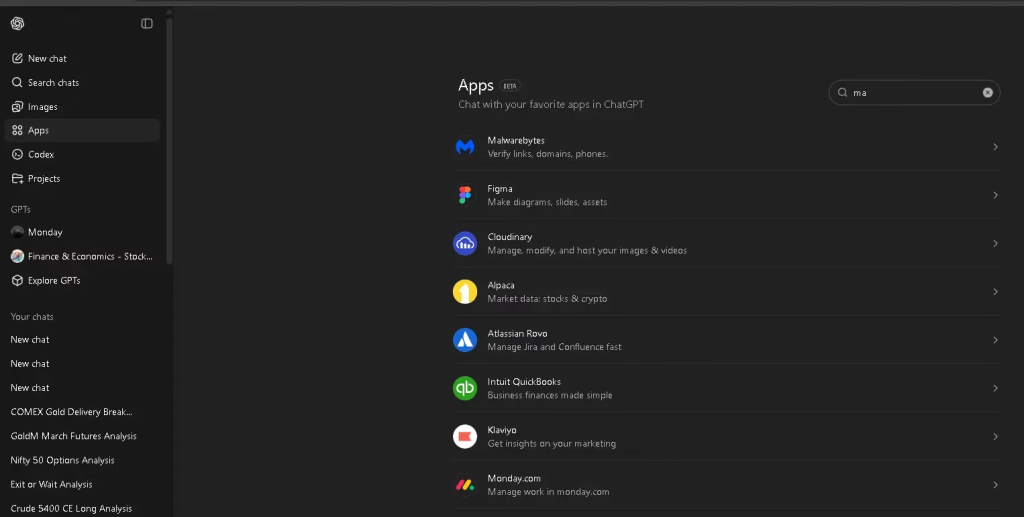Viewport: 1024px width, 517px height.
Task: Open Search chats in sidebar
Action: point(53,83)
